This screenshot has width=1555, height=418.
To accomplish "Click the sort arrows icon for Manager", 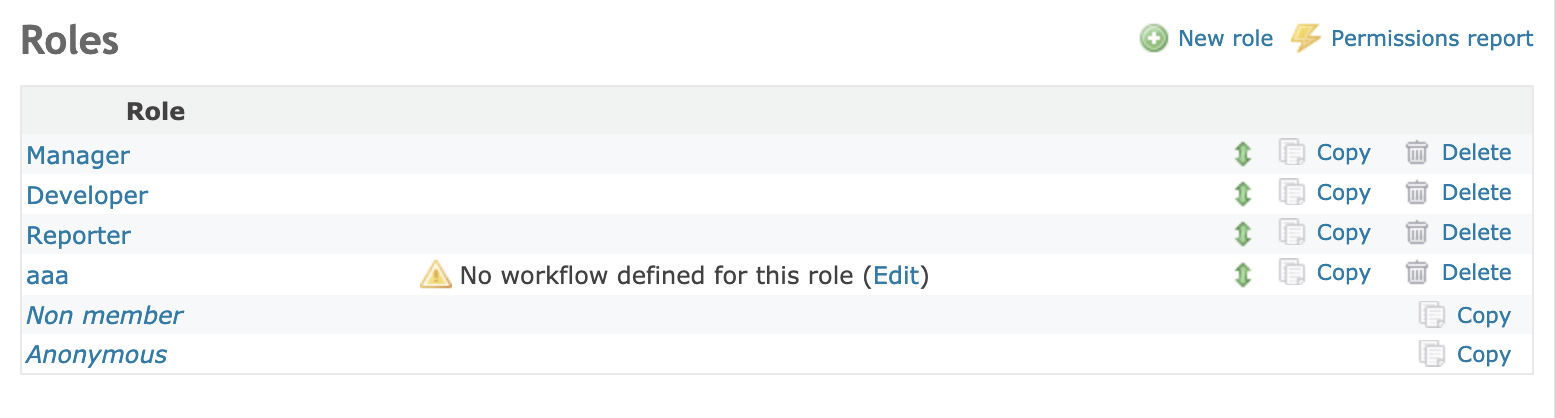I will coord(1242,154).
